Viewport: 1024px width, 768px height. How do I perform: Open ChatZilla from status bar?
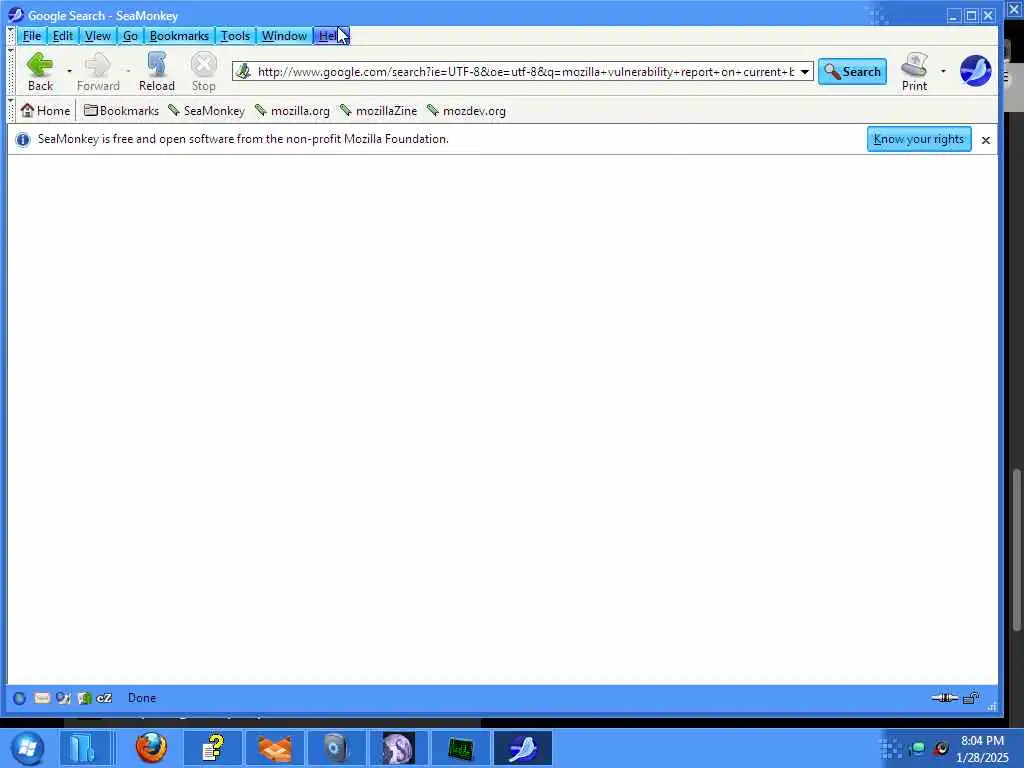104,698
